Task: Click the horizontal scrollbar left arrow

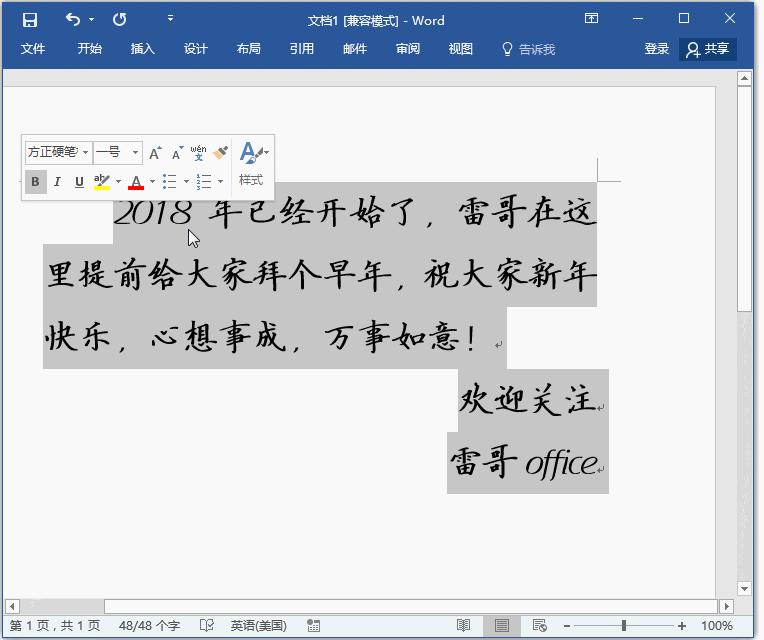Action: [x=12, y=606]
